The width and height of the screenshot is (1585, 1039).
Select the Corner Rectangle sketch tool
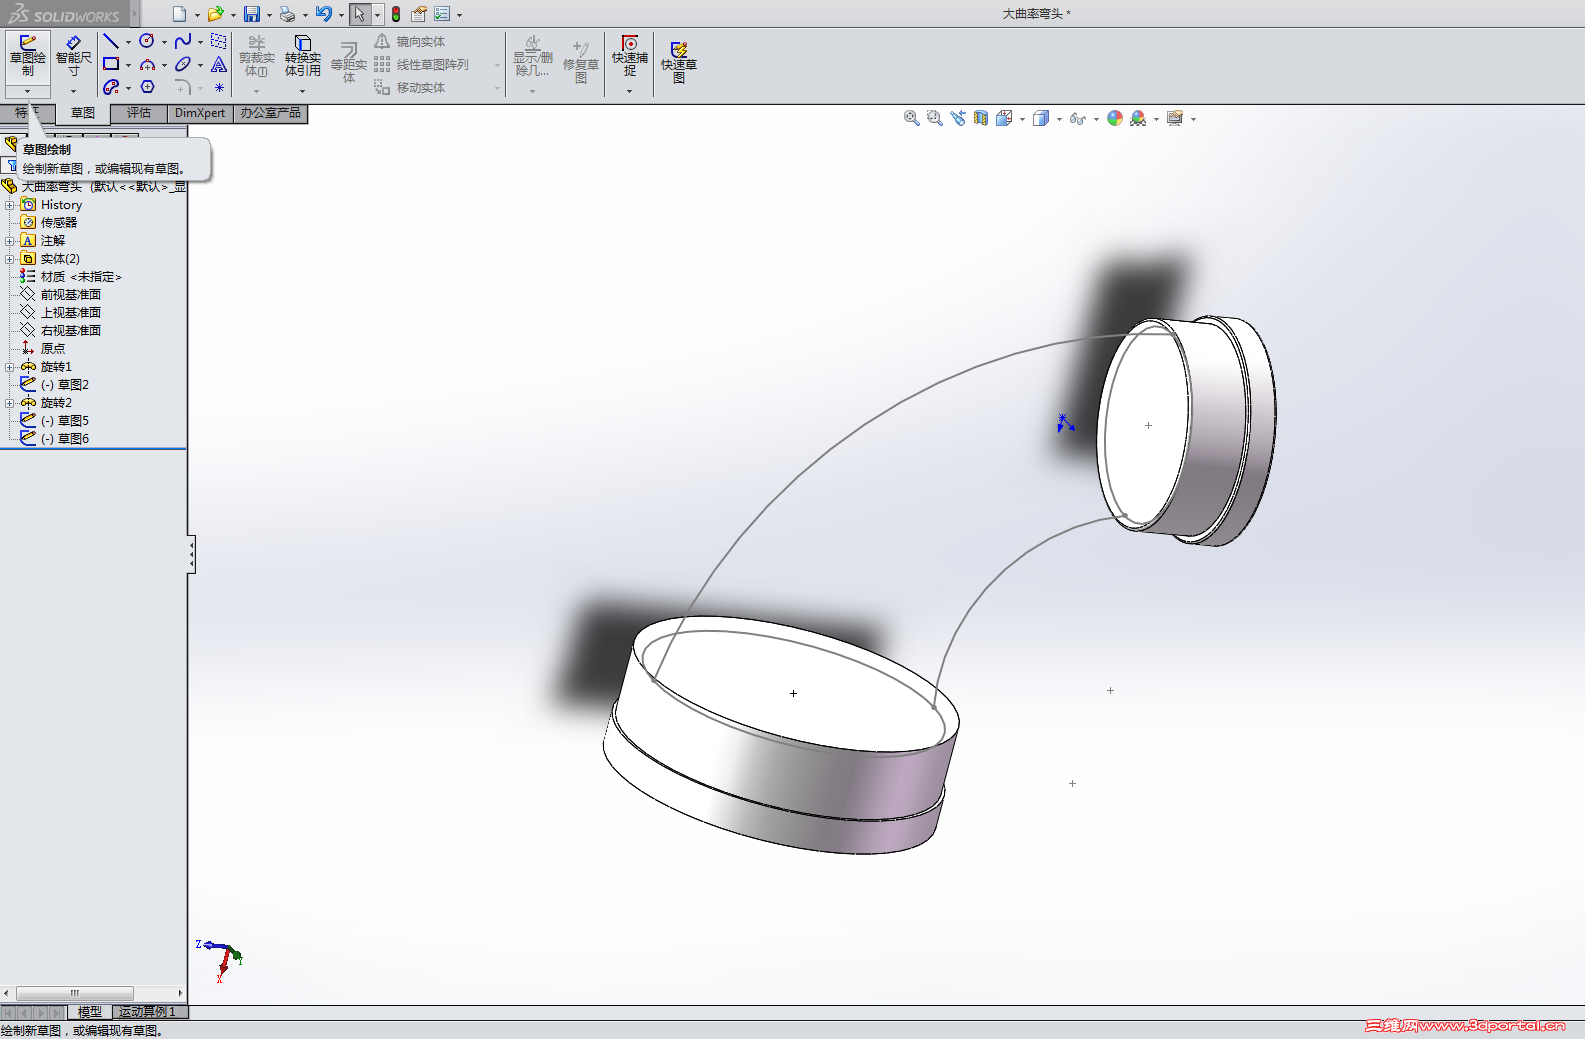(111, 64)
